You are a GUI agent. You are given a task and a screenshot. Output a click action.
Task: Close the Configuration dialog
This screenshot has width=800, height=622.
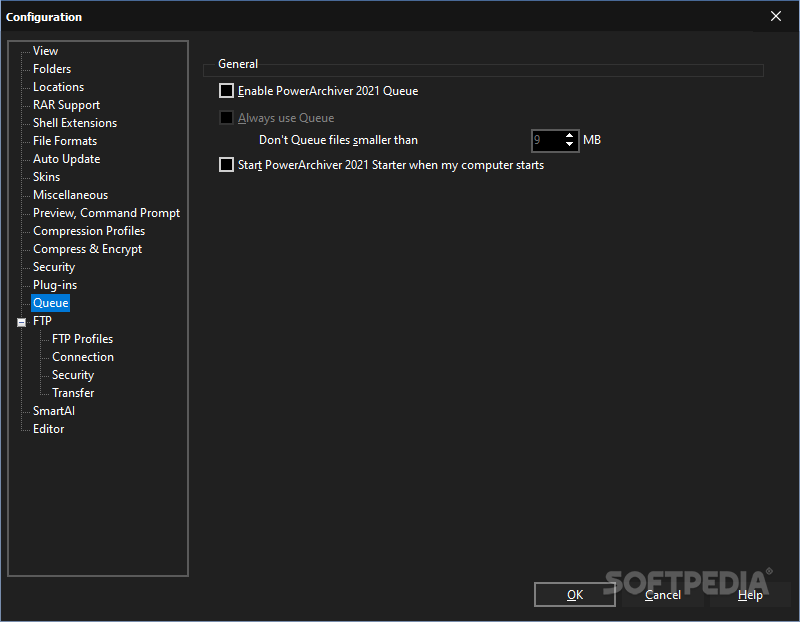pyautogui.click(x=776, y=16)
